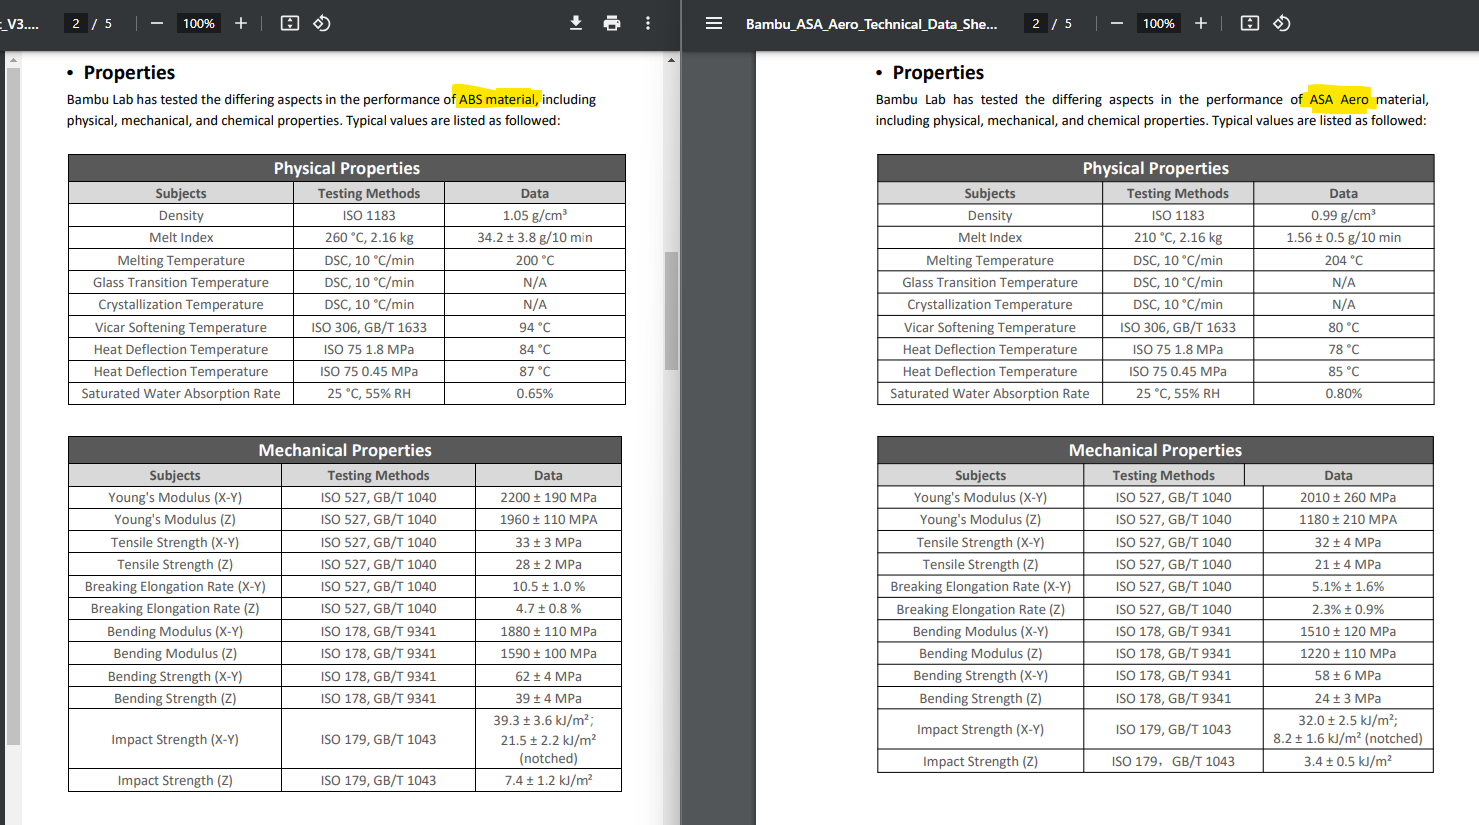
Task: Click ASA tensile strength 32 ± 4 MPa
Action: (x=1348, y=542)
